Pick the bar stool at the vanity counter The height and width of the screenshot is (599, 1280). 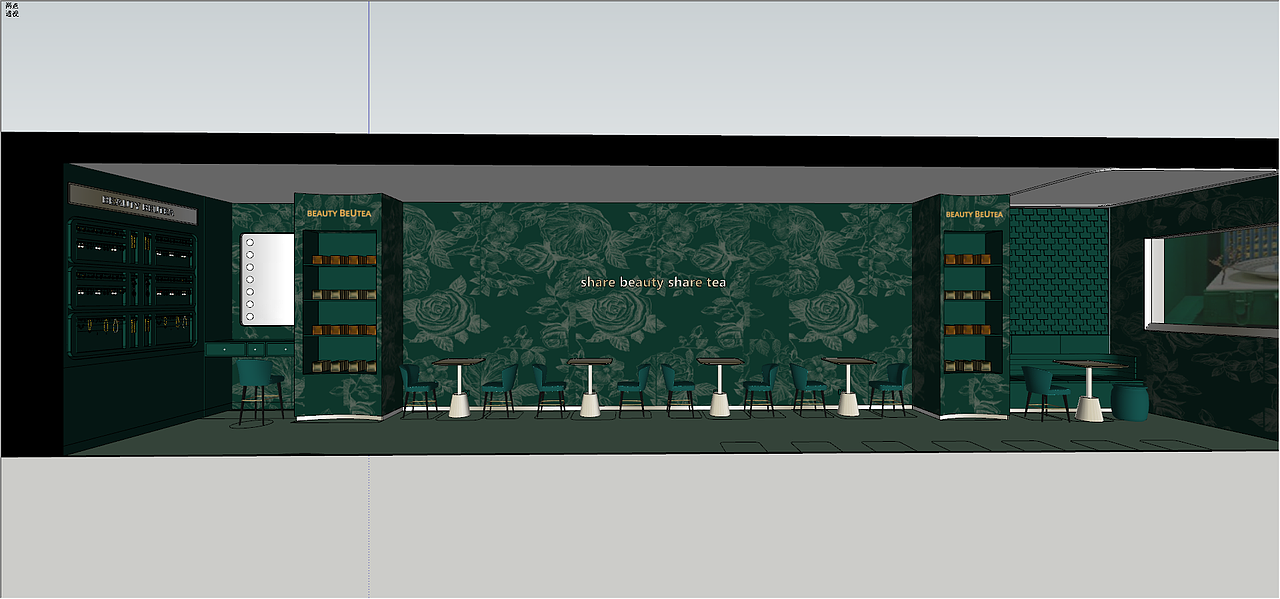(x=260, y=391)
